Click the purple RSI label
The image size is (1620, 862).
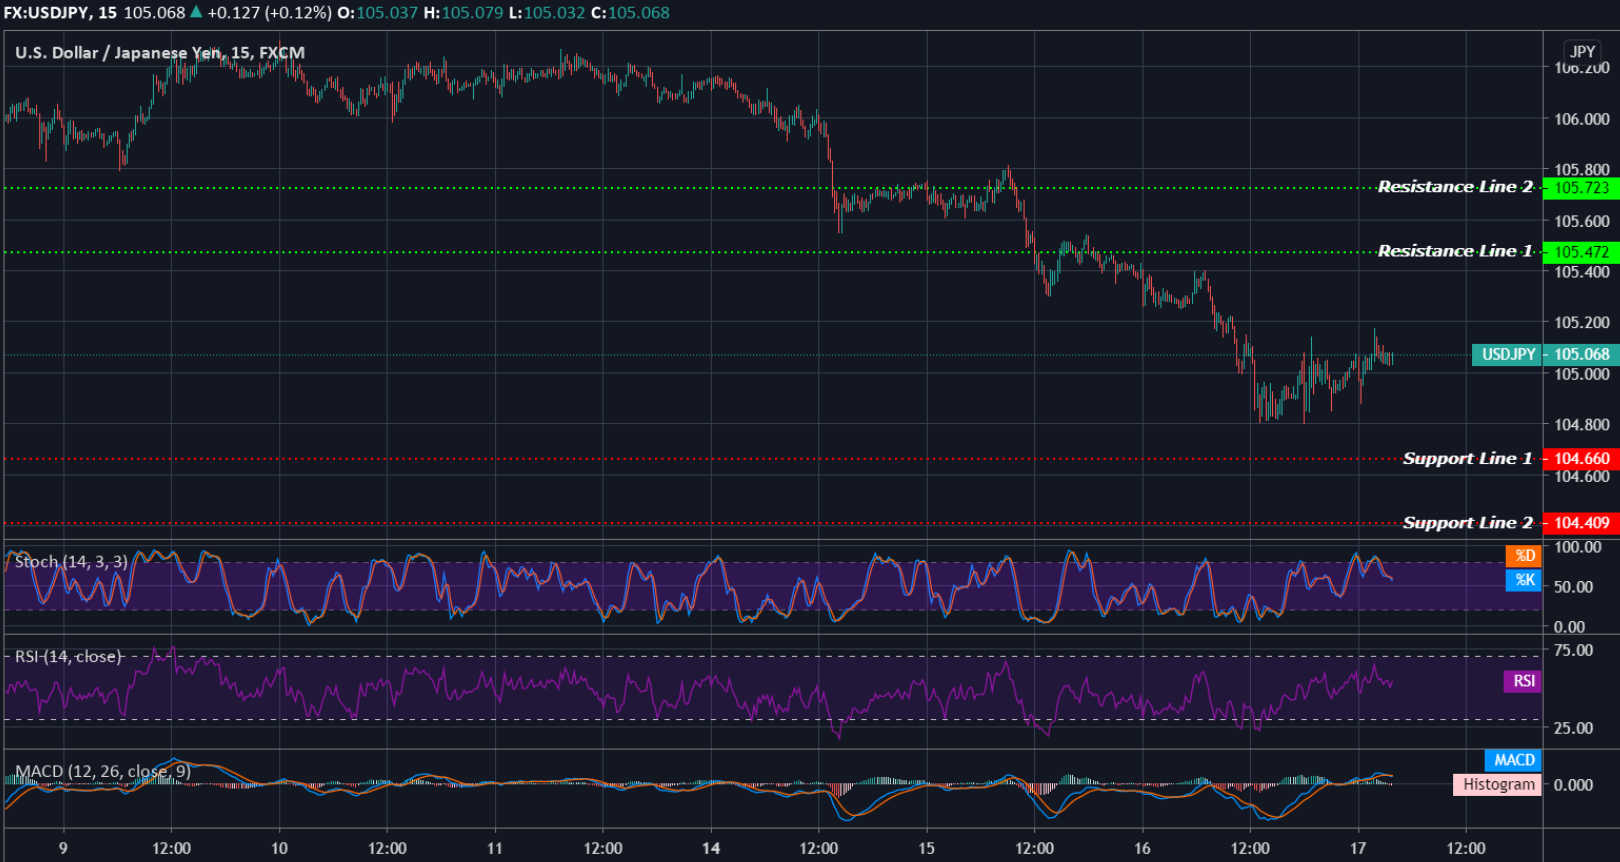1523,681
